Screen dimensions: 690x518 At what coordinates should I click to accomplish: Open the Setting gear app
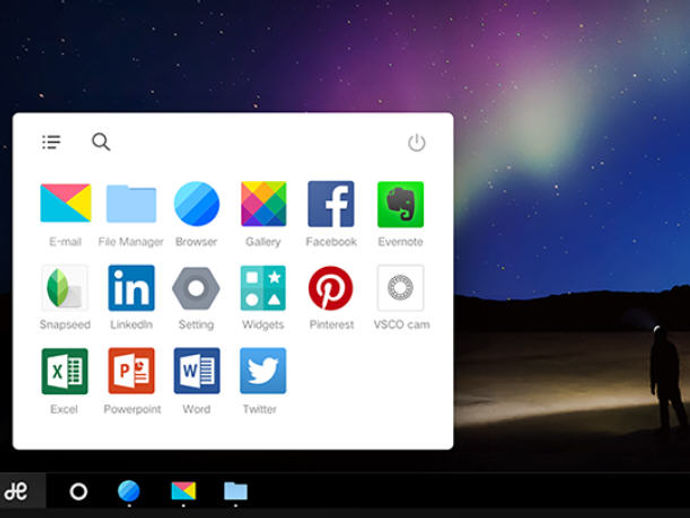coord(196,288)
